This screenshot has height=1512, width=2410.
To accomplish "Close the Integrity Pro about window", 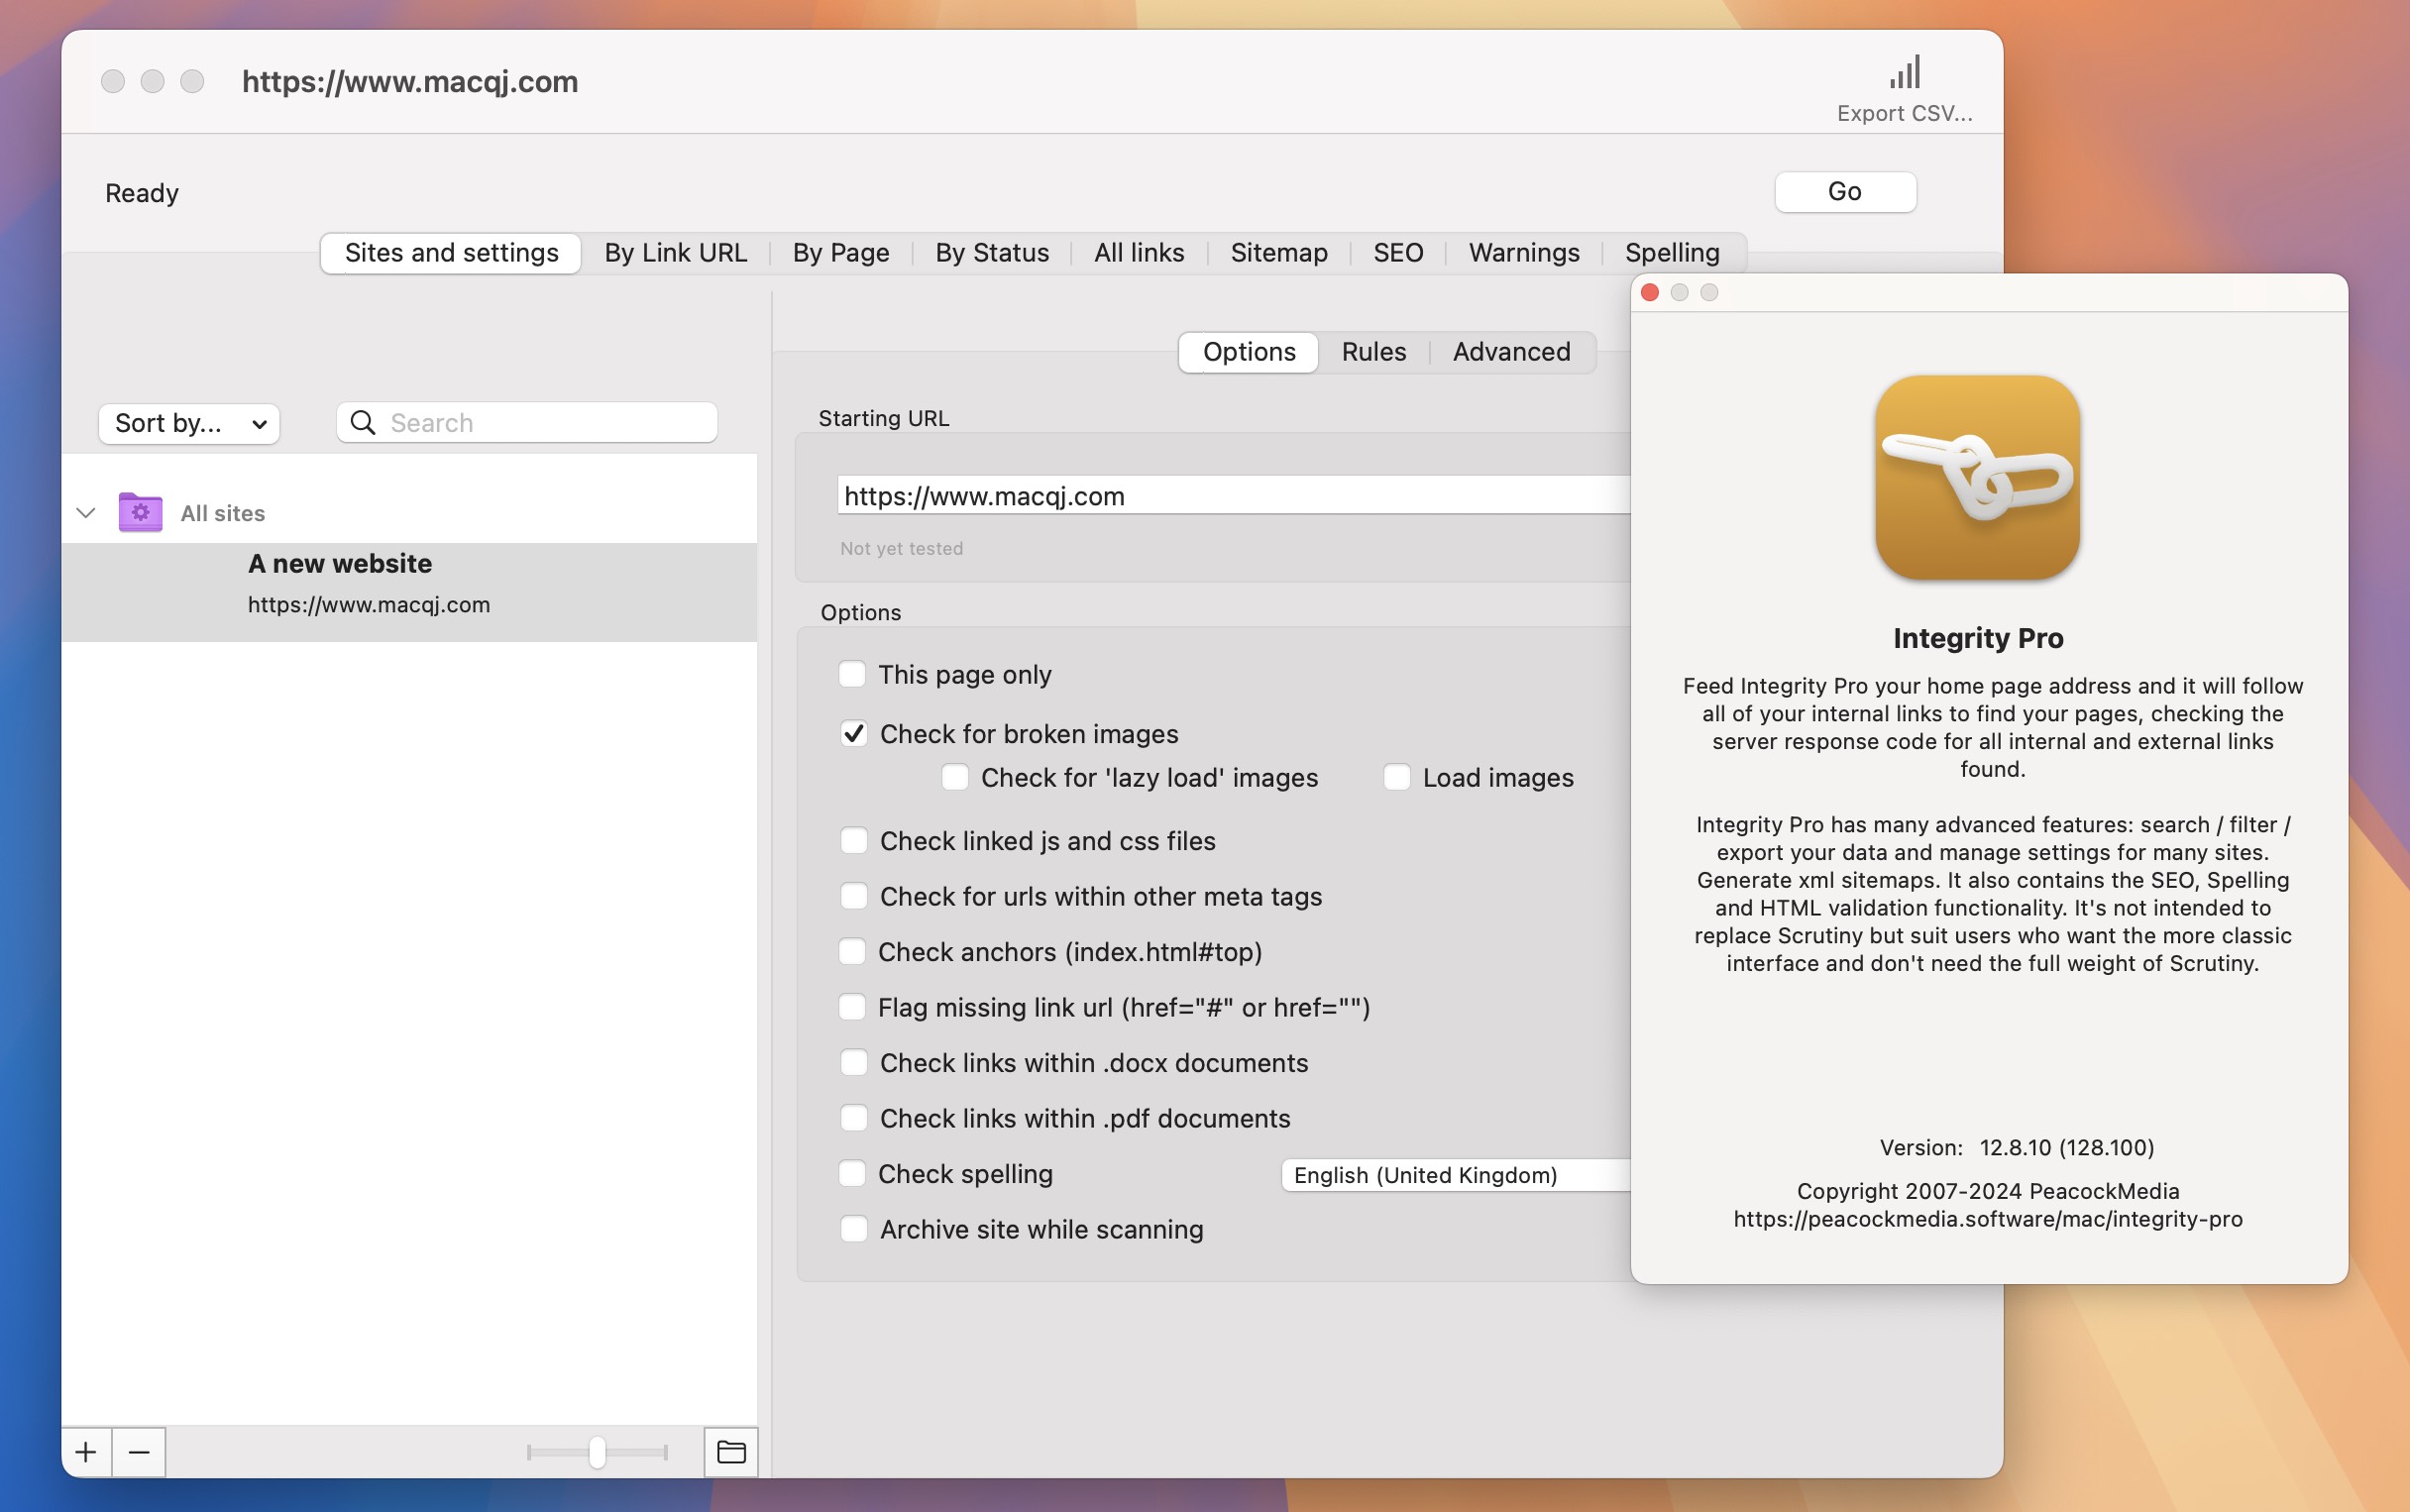I will click(1650, 292).
